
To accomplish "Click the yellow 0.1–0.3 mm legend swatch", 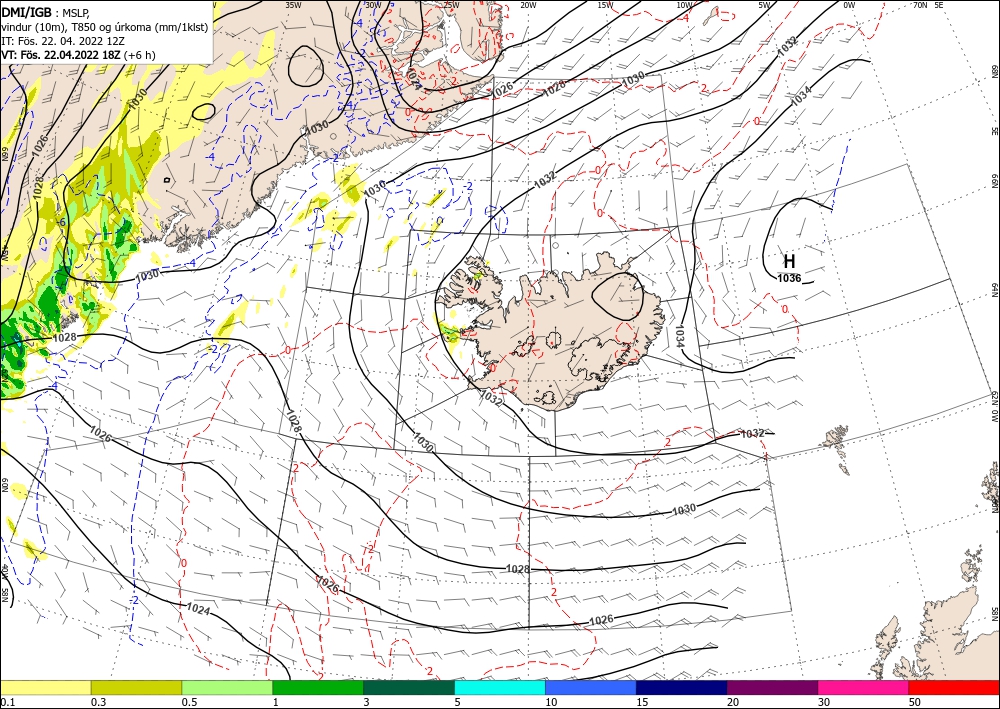I will (x=45, y=687).
